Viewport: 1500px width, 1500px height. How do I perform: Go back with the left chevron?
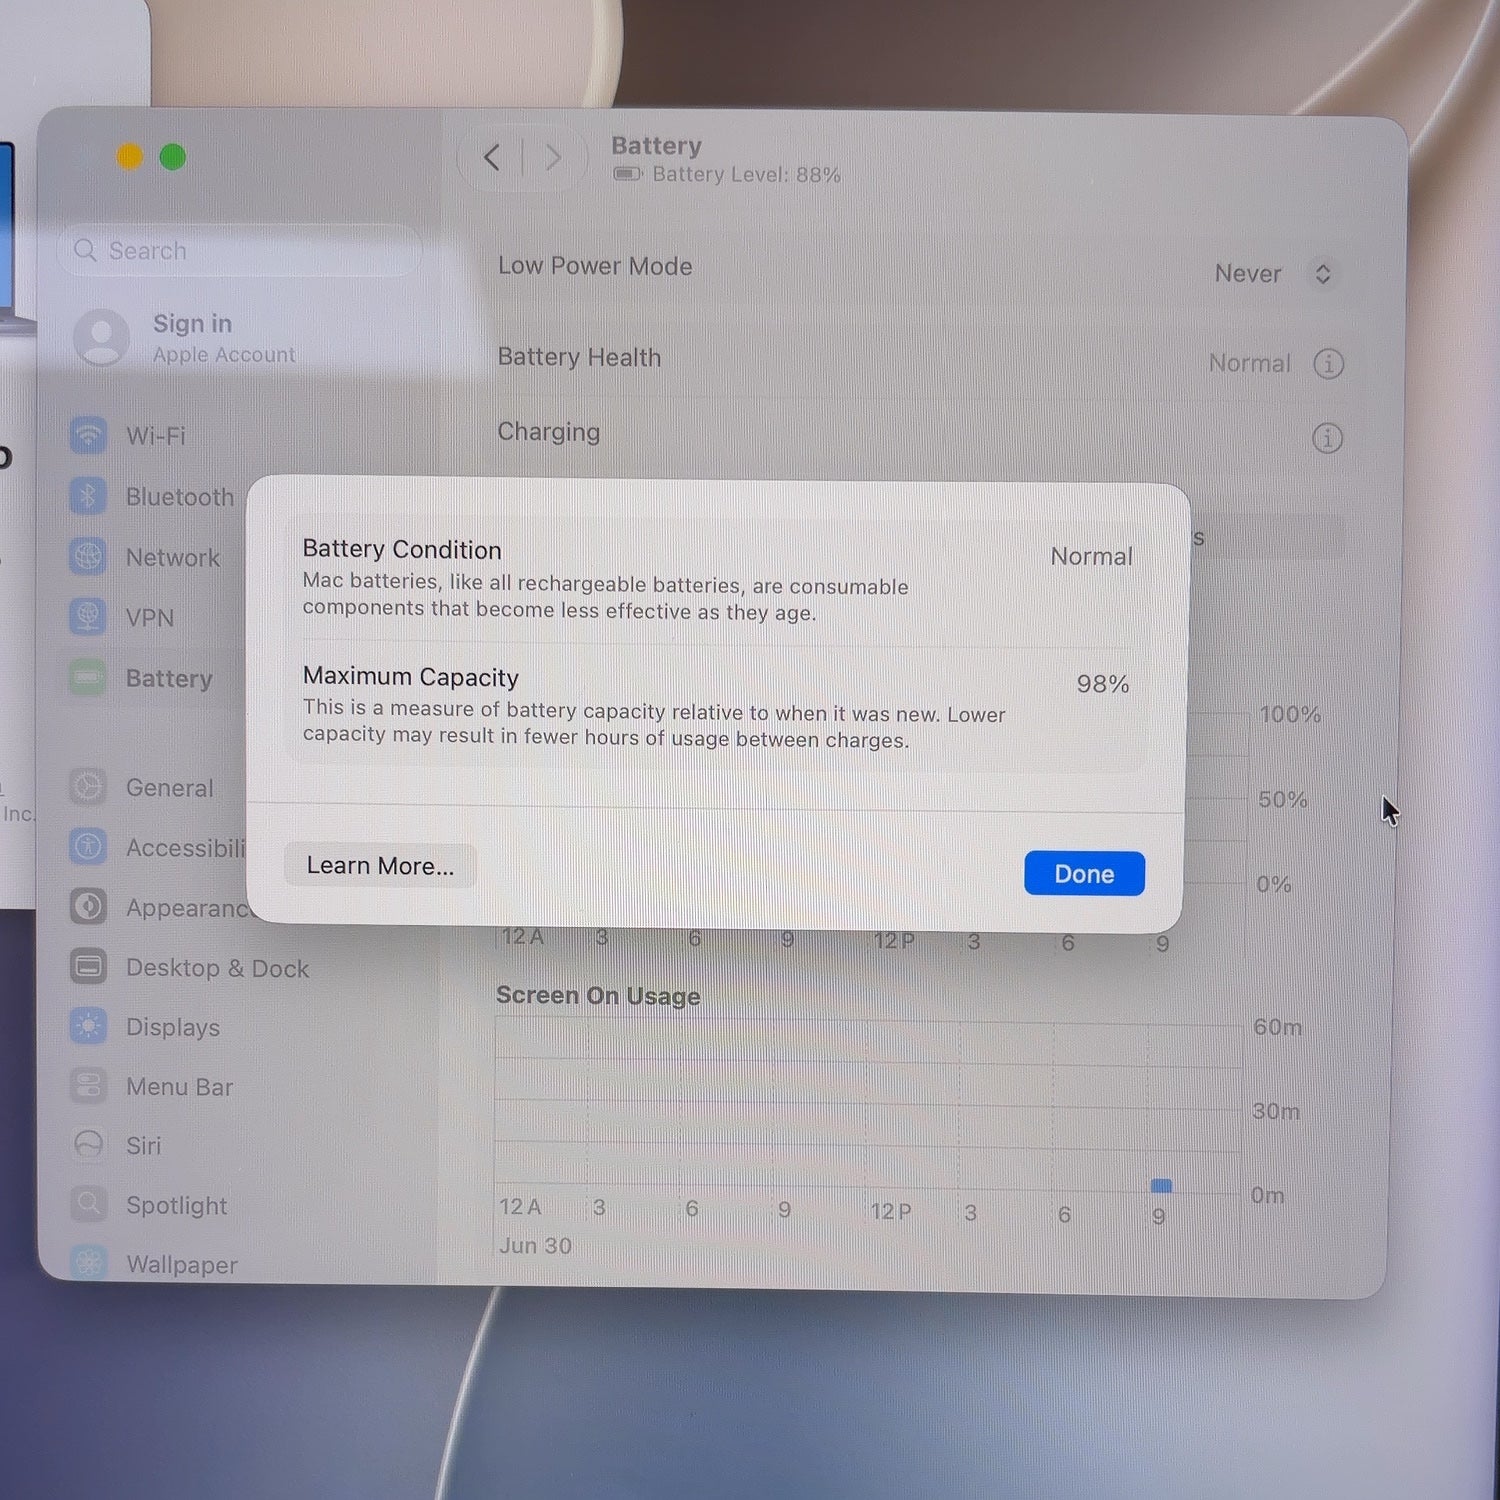point(491,157)
